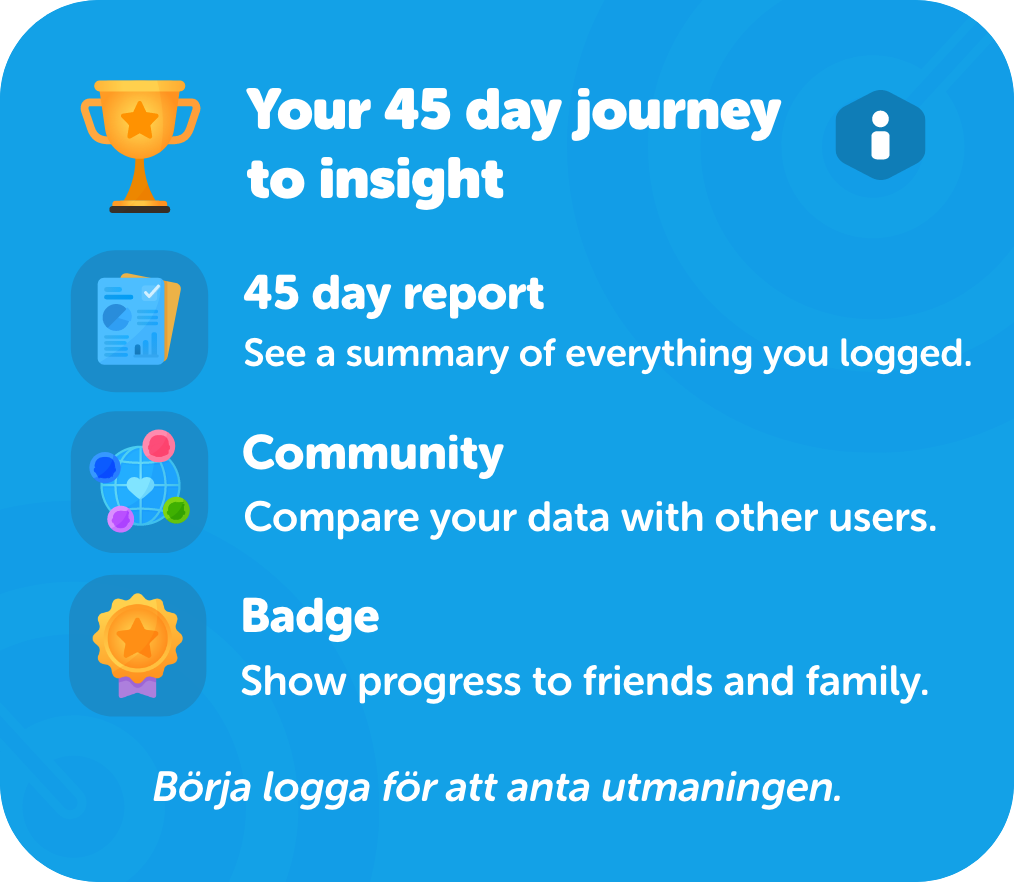Click 'See a summary of everything you logged'

click(x=607, y=353)
